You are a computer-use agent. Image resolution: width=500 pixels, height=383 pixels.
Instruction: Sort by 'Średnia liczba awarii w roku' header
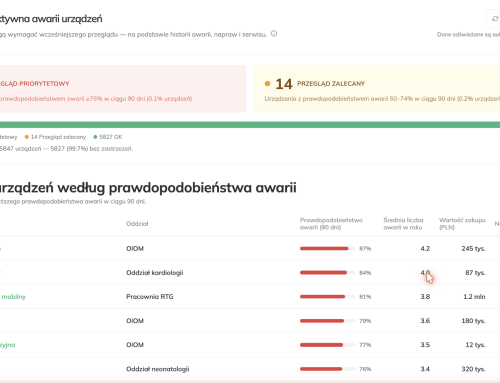point(403,224)
